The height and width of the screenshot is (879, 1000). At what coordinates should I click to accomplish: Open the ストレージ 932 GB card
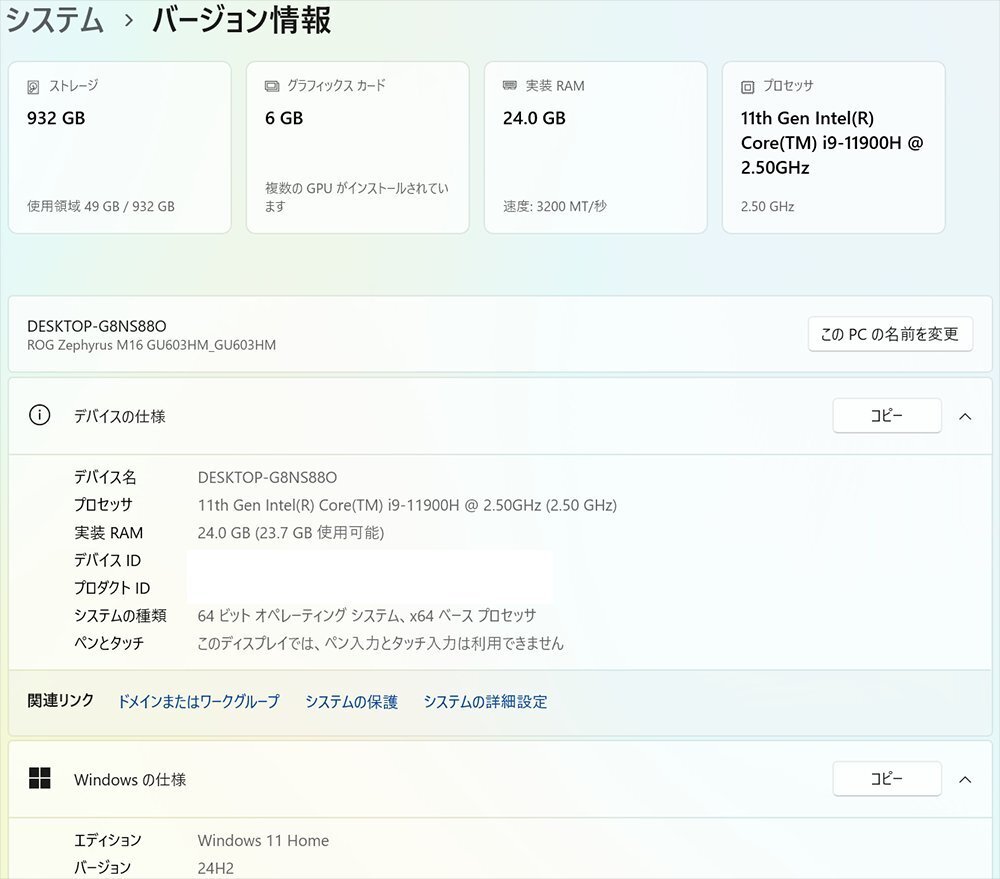tap(119, 148)
